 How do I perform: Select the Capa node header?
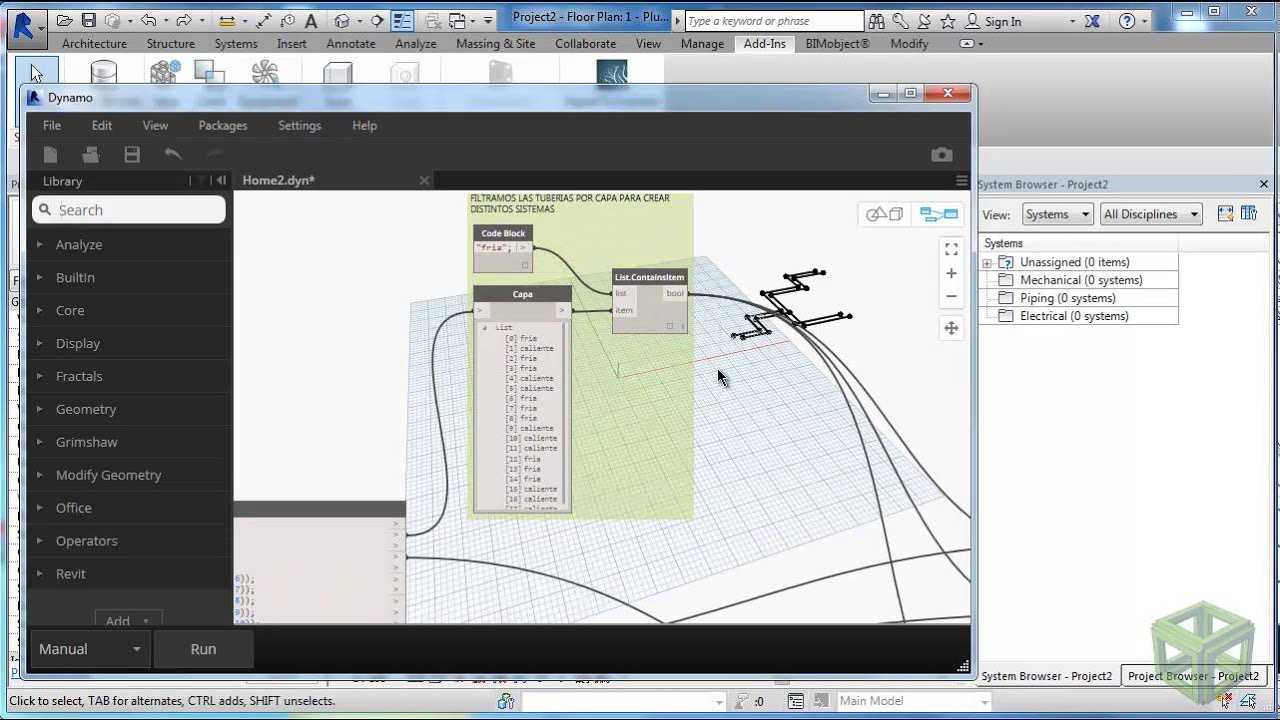point(522,294)
